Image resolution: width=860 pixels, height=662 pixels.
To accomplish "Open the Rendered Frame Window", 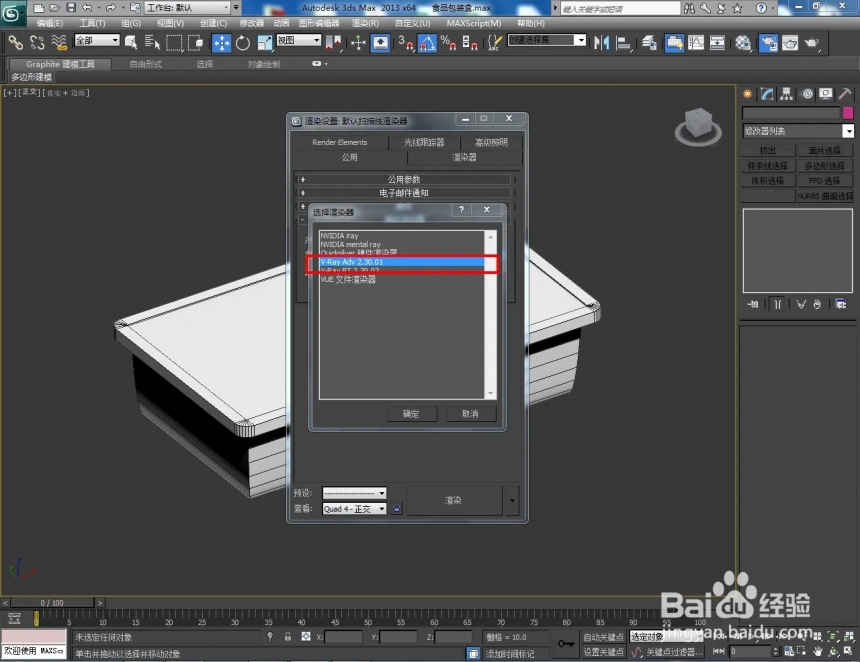I will coord(790,42).
